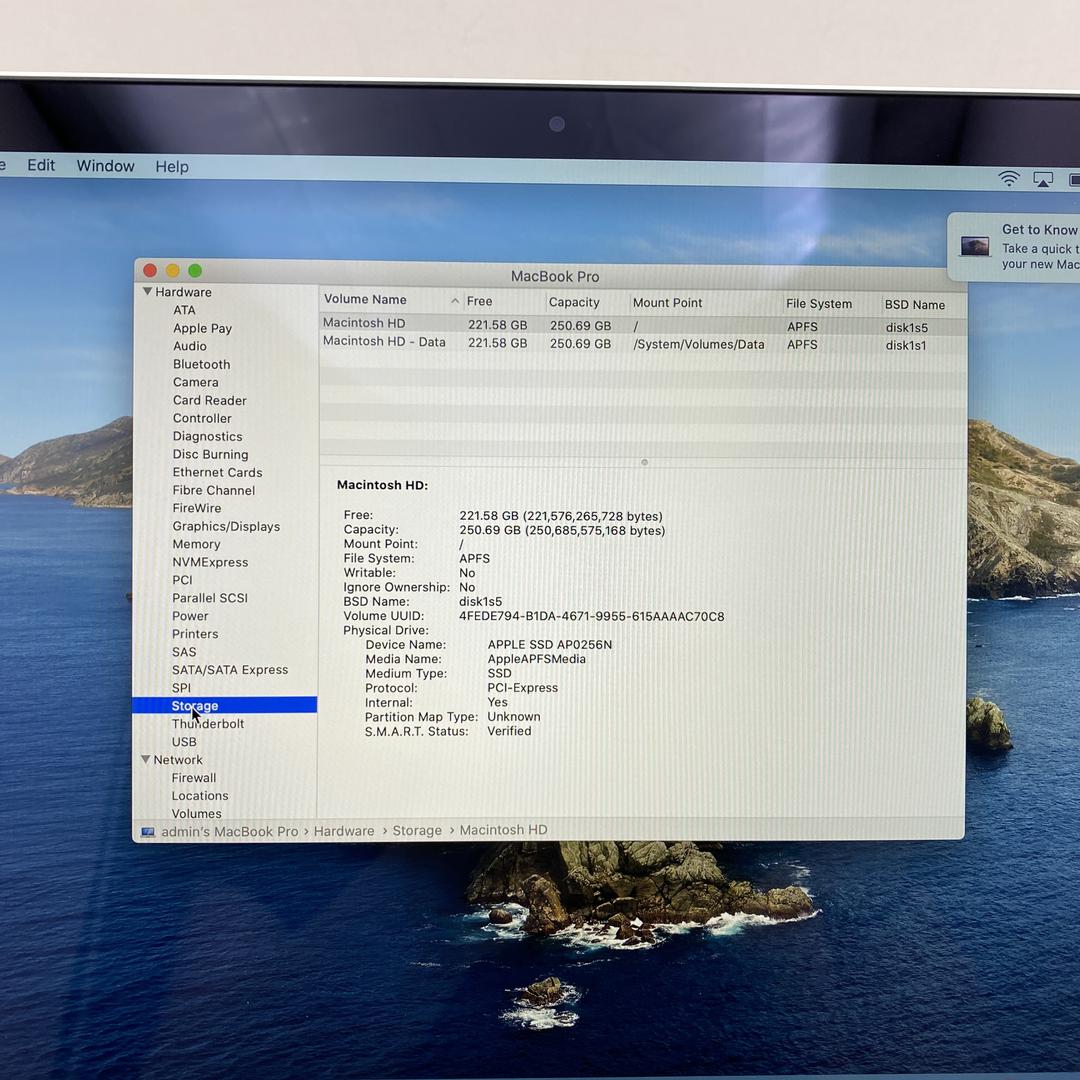Select Thunderbolt in the sidebar

(x=207, y=723)
